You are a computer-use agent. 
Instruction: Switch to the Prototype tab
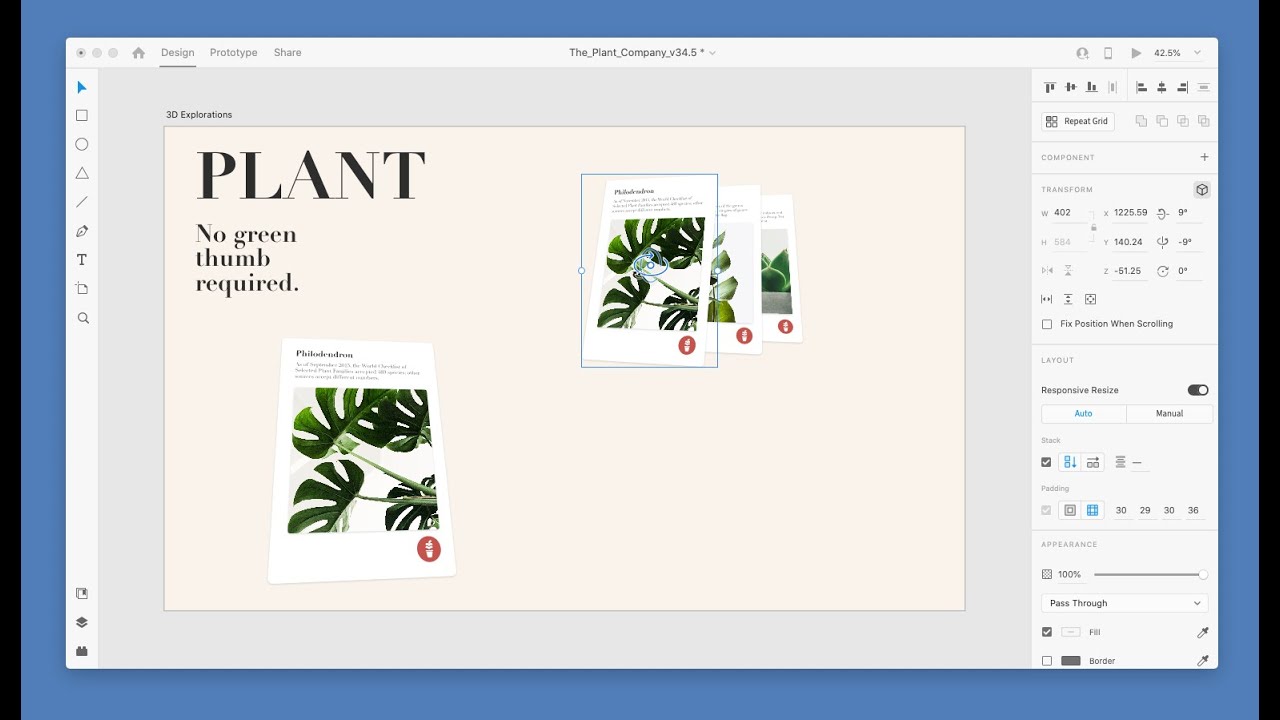[233, 53]
